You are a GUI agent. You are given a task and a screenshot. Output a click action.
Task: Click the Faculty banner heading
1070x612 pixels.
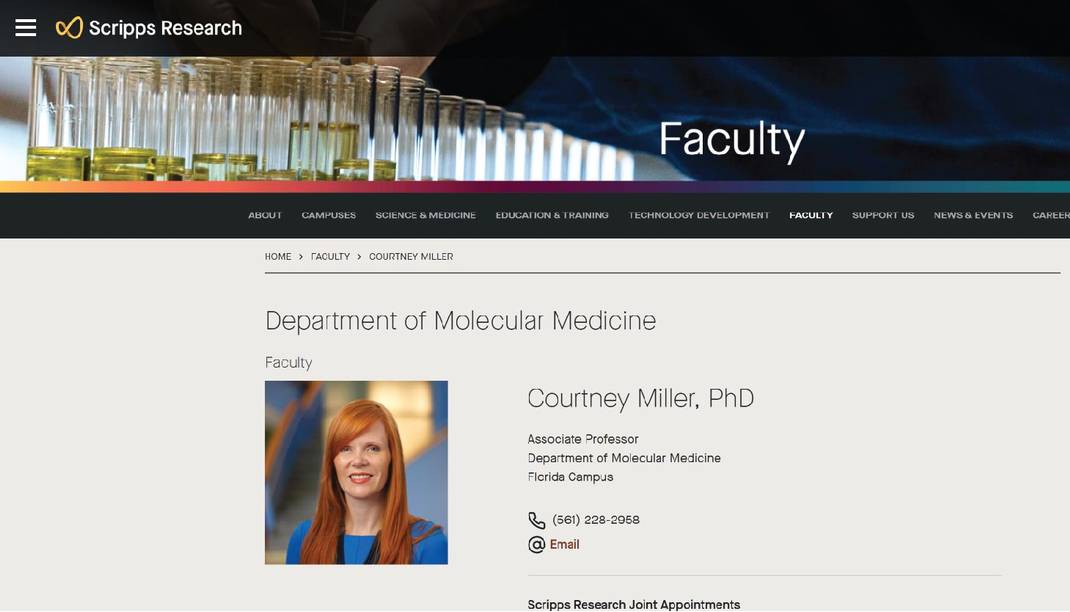(731, 139)
